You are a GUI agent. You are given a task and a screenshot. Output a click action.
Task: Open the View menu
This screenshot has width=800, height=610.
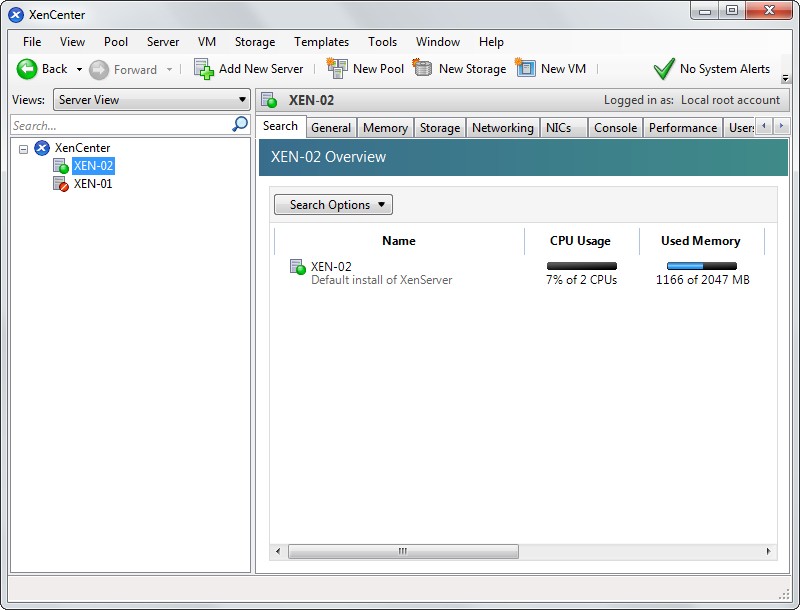tap(72, 42)
